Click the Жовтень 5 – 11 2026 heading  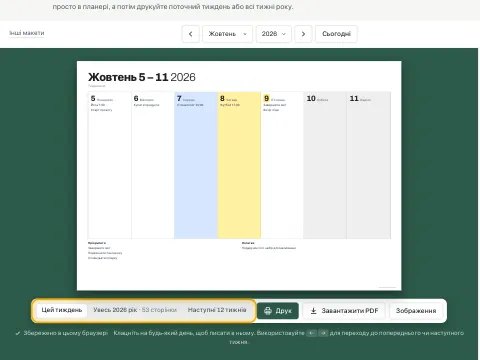pos(142,77)
